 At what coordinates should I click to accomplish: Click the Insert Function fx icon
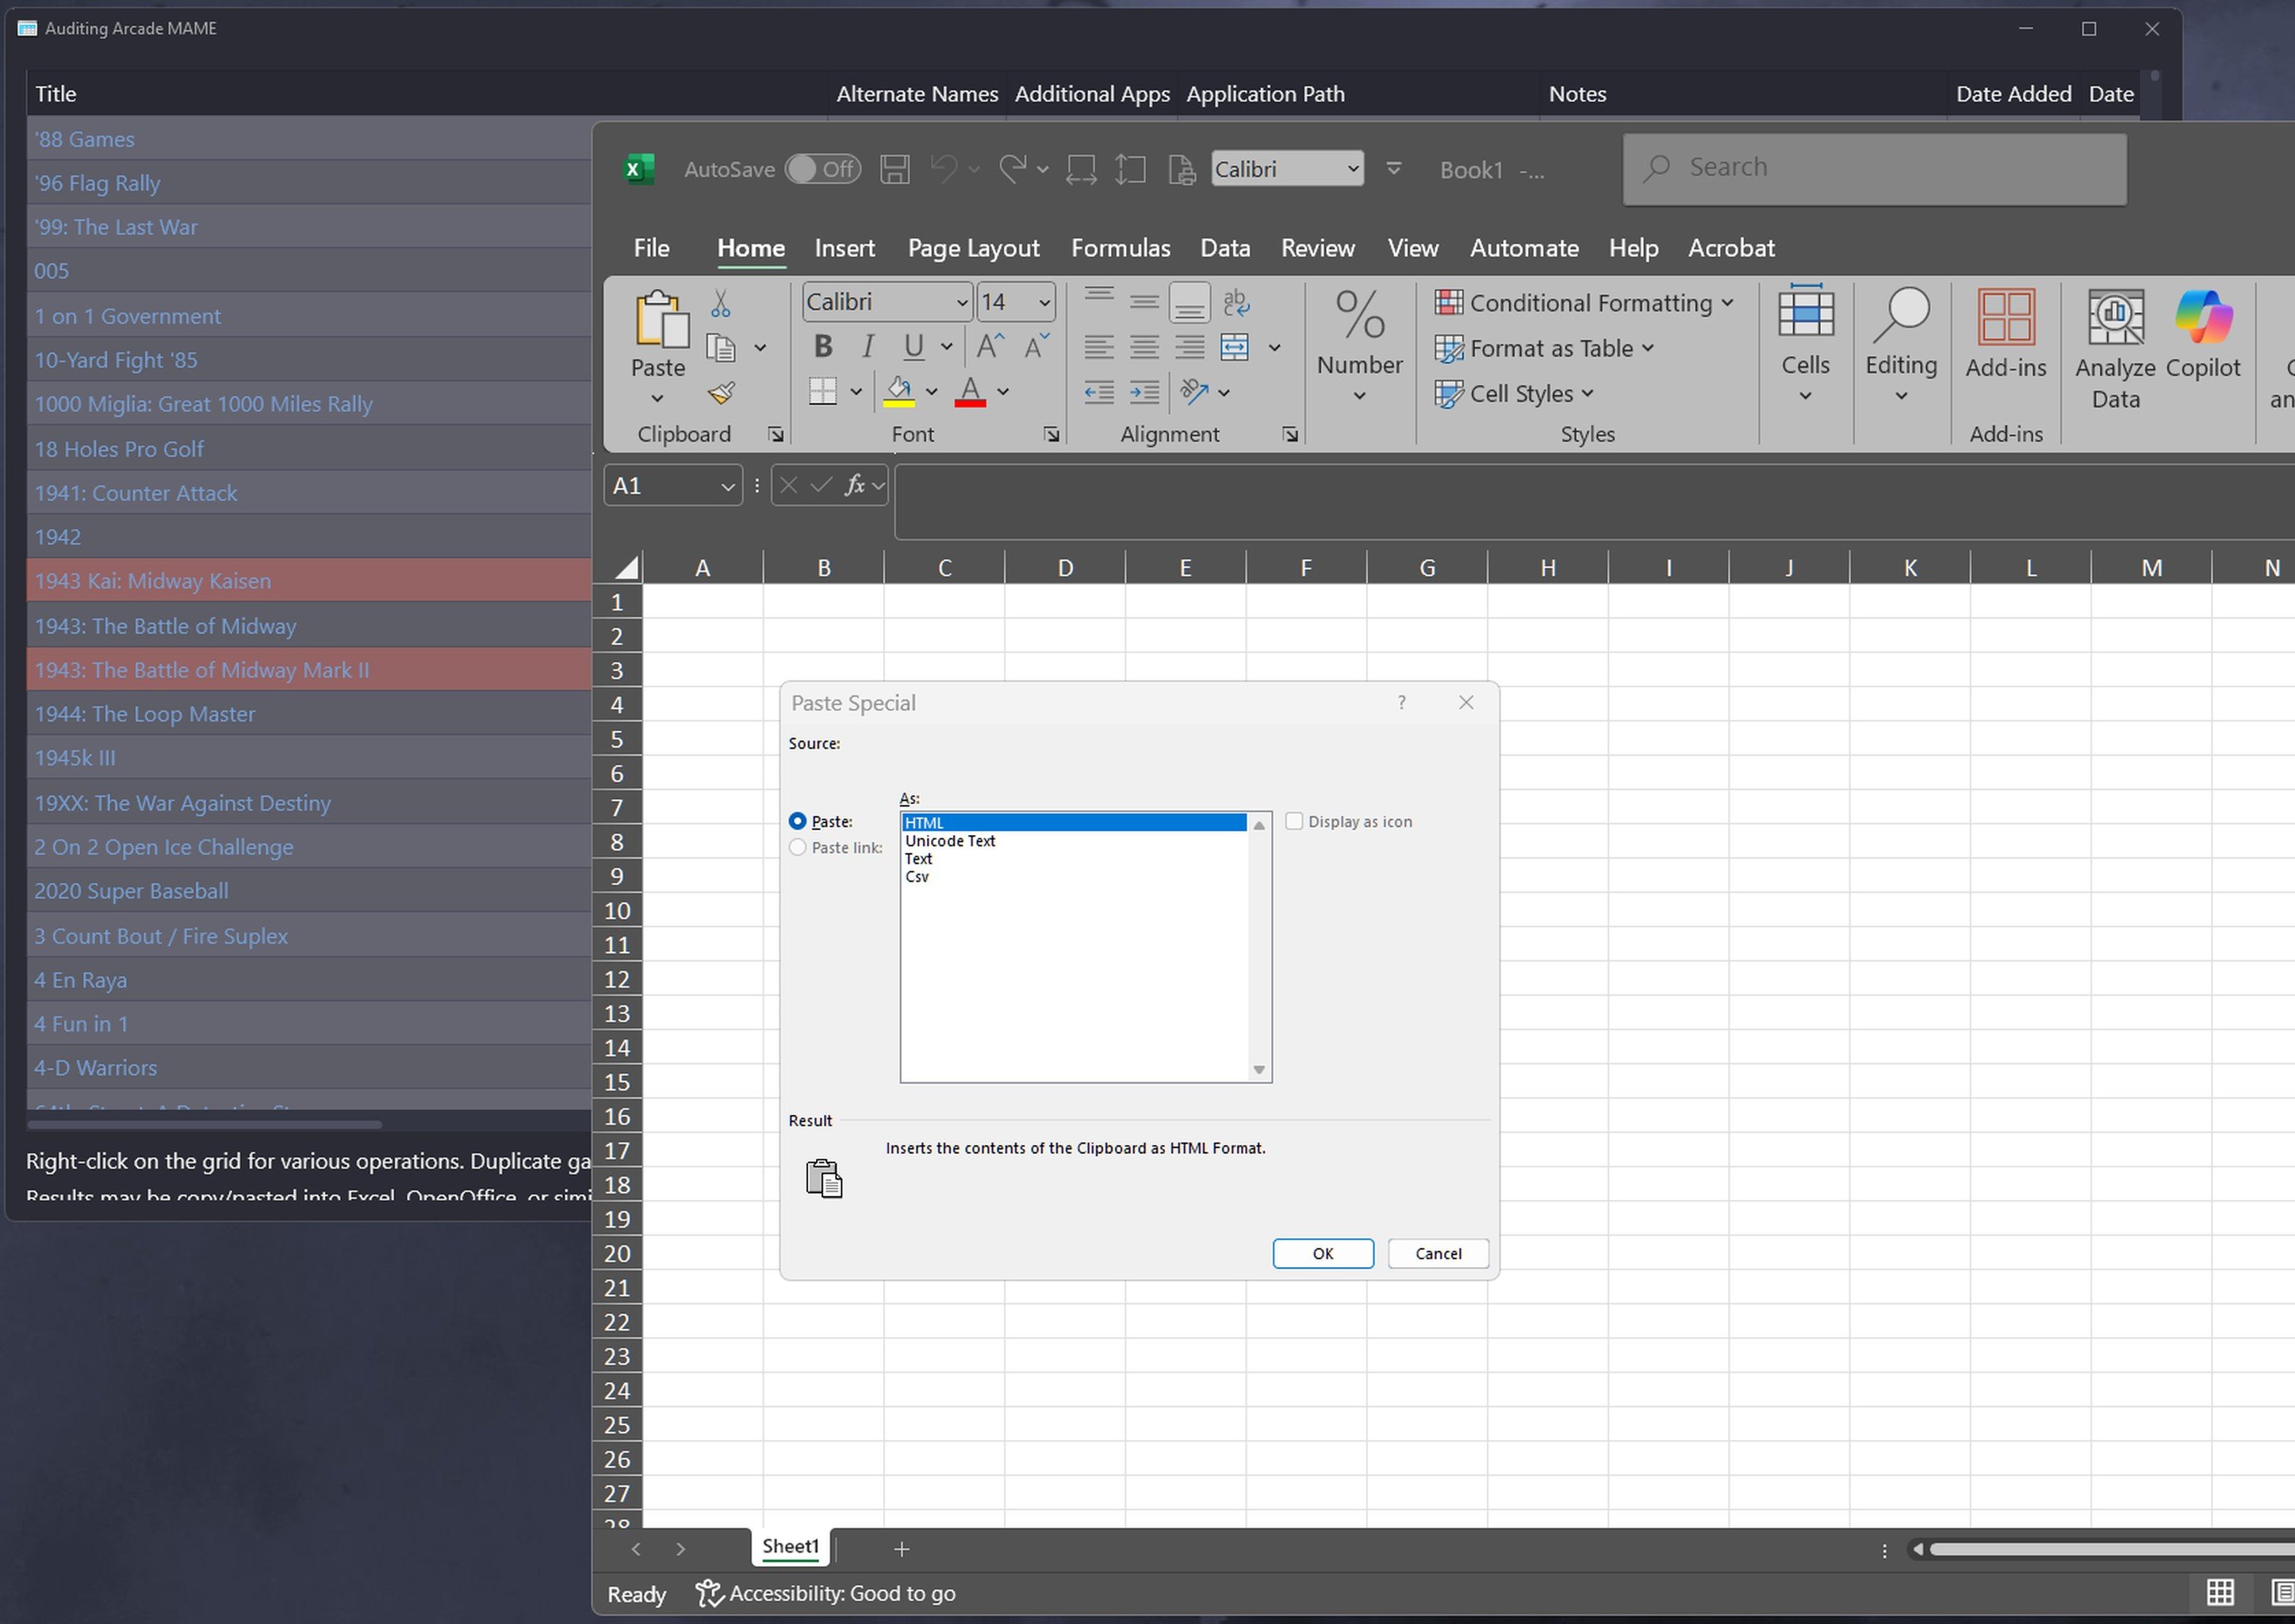855,486
